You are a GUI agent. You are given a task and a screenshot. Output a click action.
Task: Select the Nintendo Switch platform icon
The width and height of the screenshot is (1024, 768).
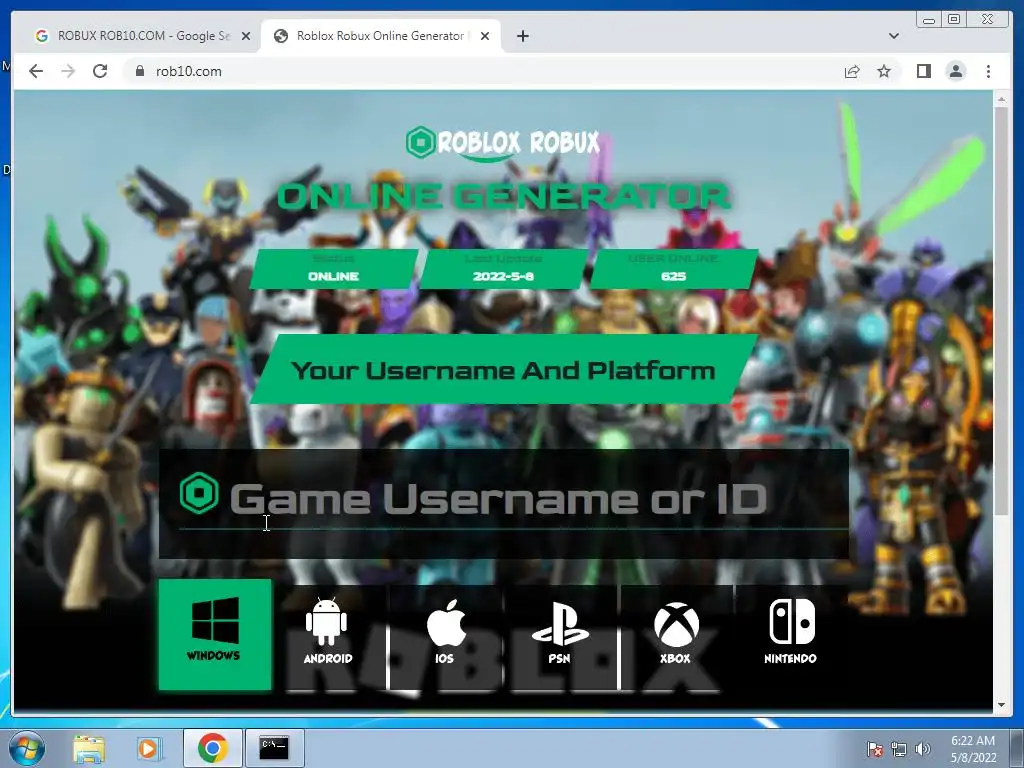click(x=791, y=631)
